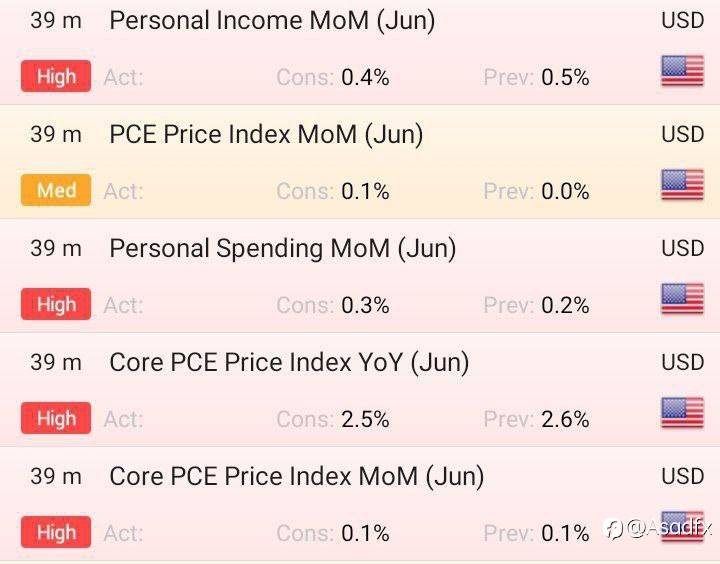This screenshot has width=720, height=564.
Task: Open the PCE Price Index MoM (Jun) event
Action: pos(266,135)
